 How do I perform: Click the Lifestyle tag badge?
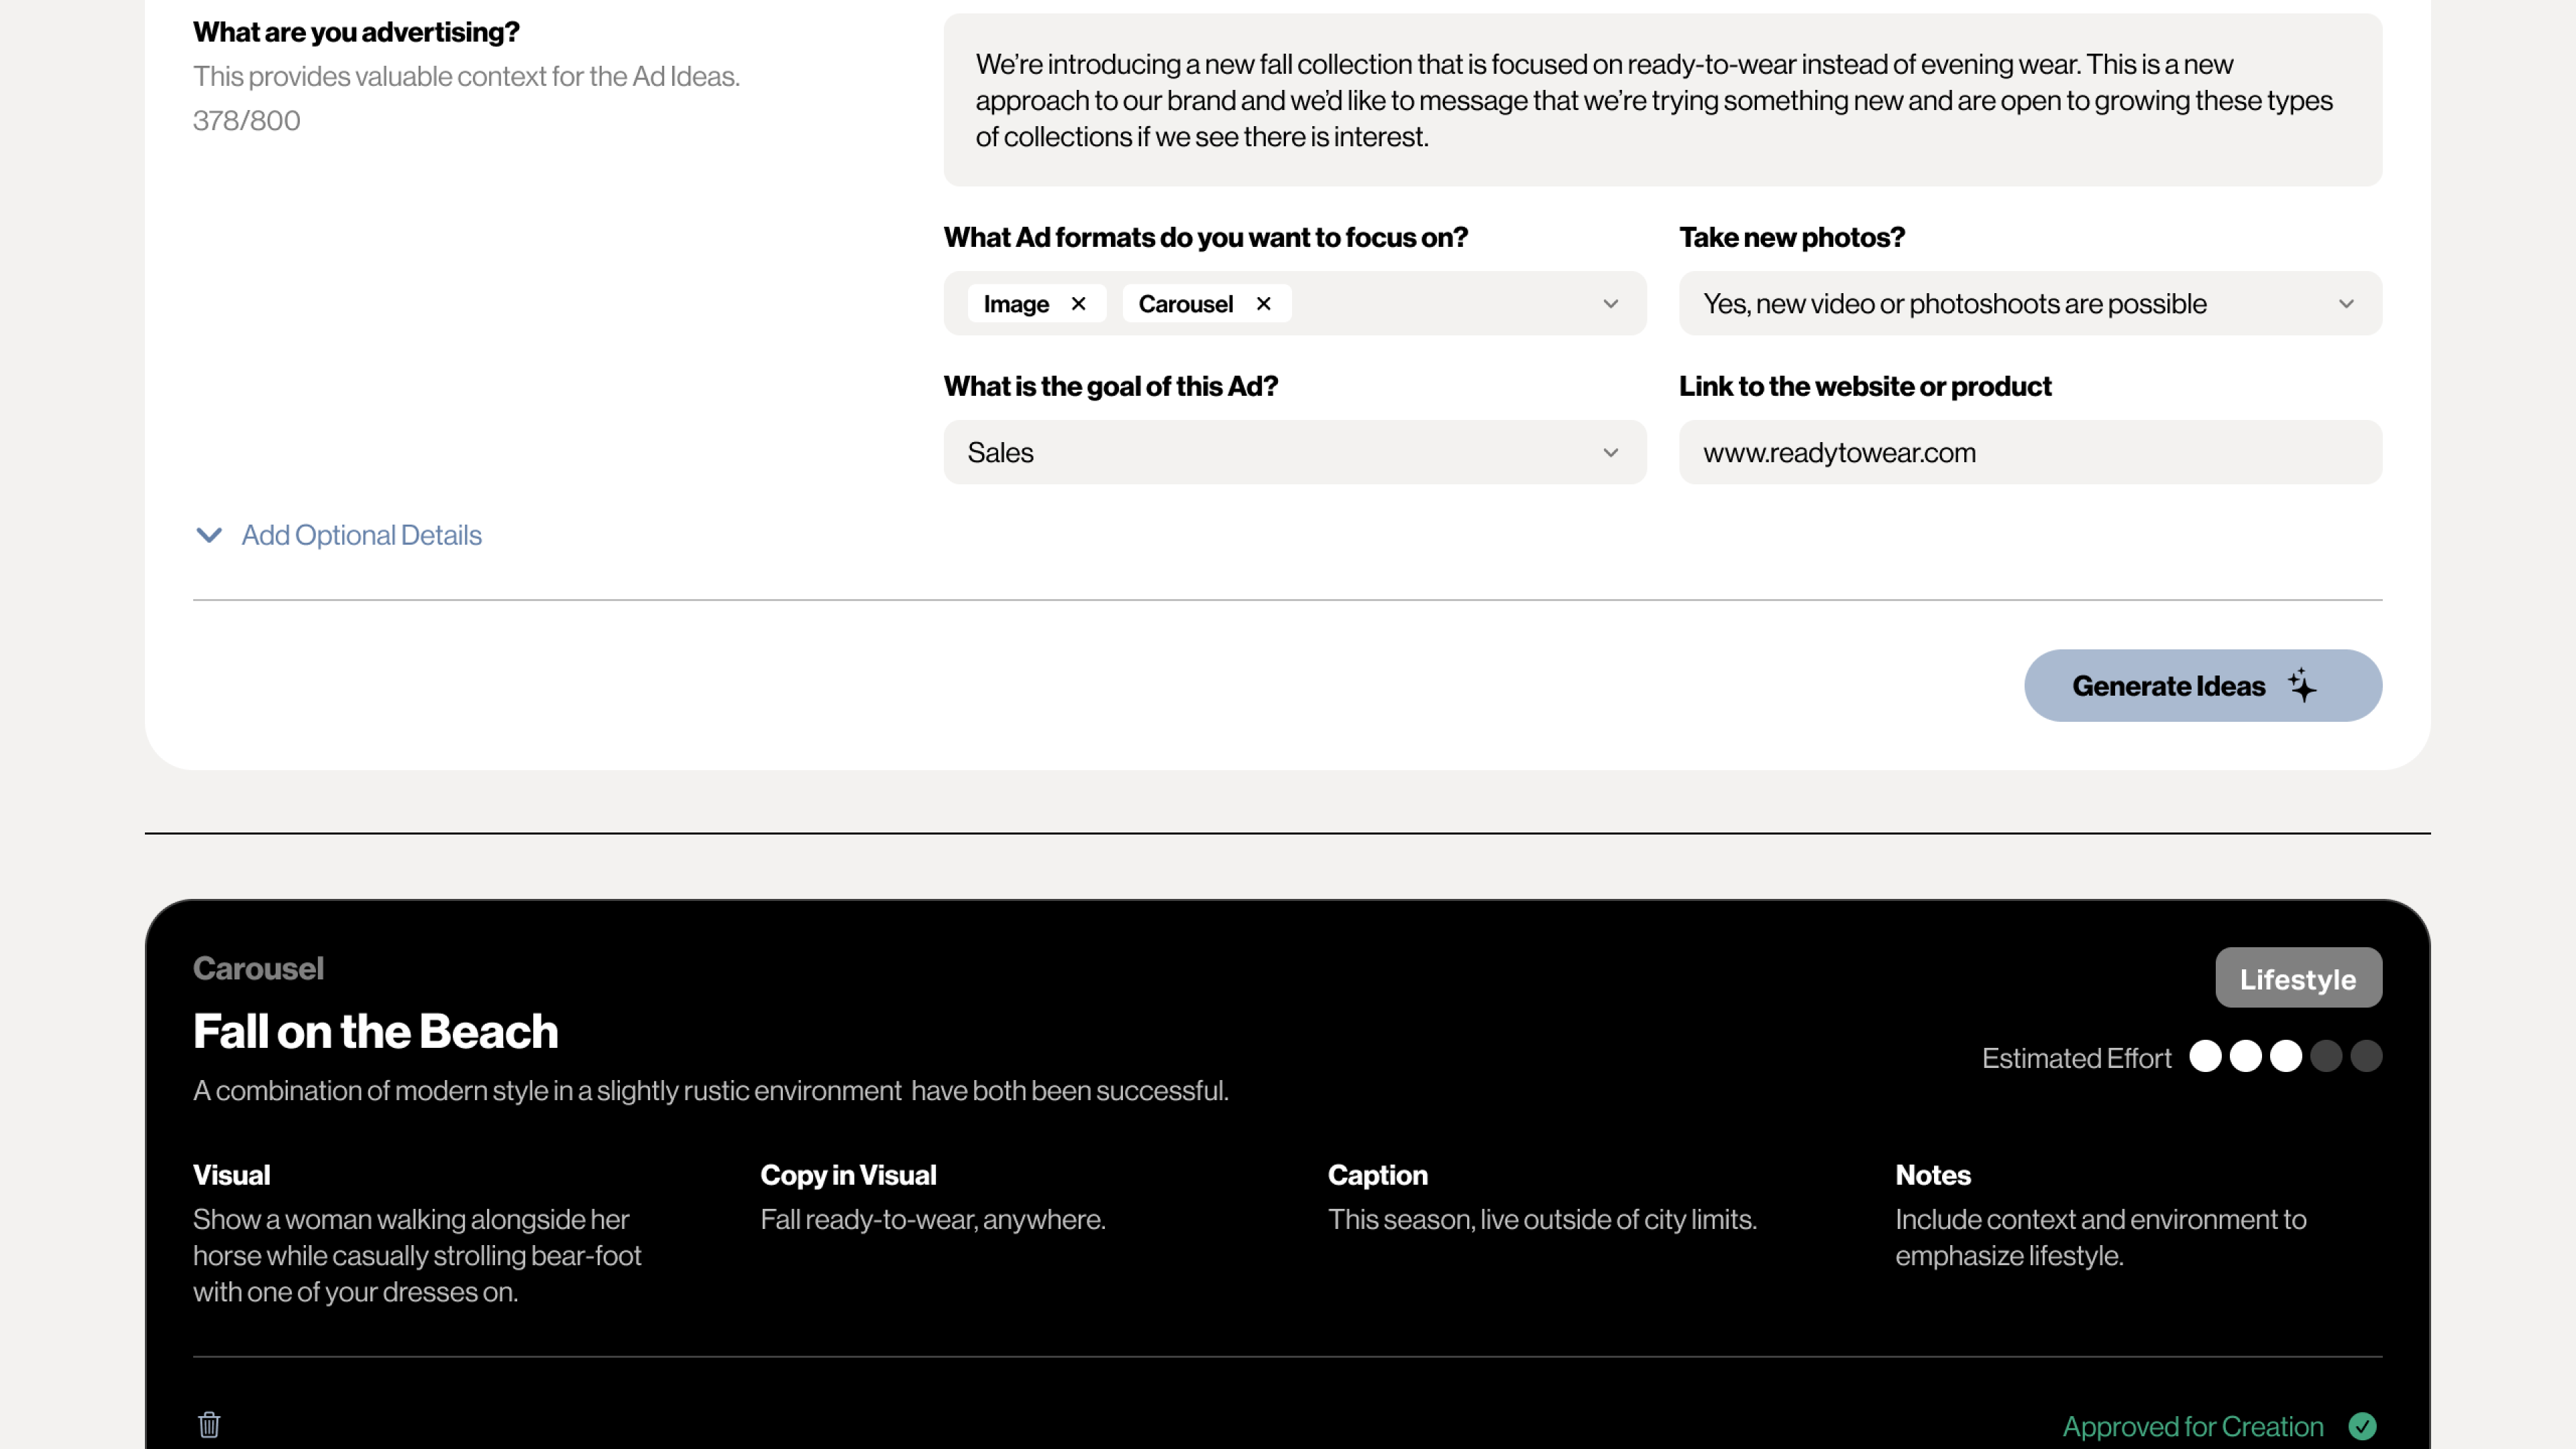2298,978
